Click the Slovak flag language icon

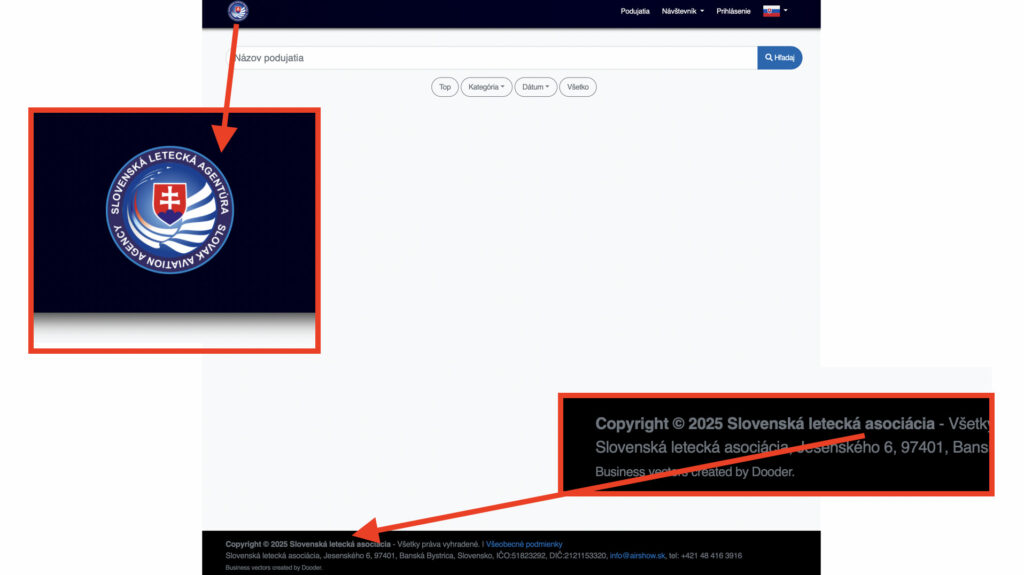[771, 11]
